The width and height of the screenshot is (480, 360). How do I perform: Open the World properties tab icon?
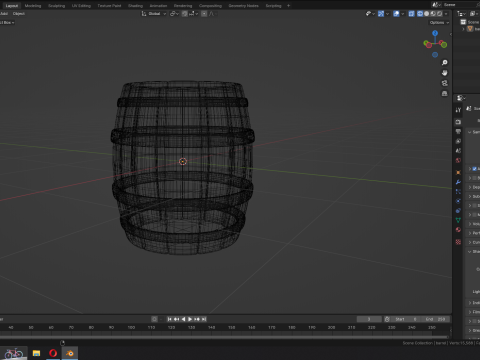coord(458,161)
